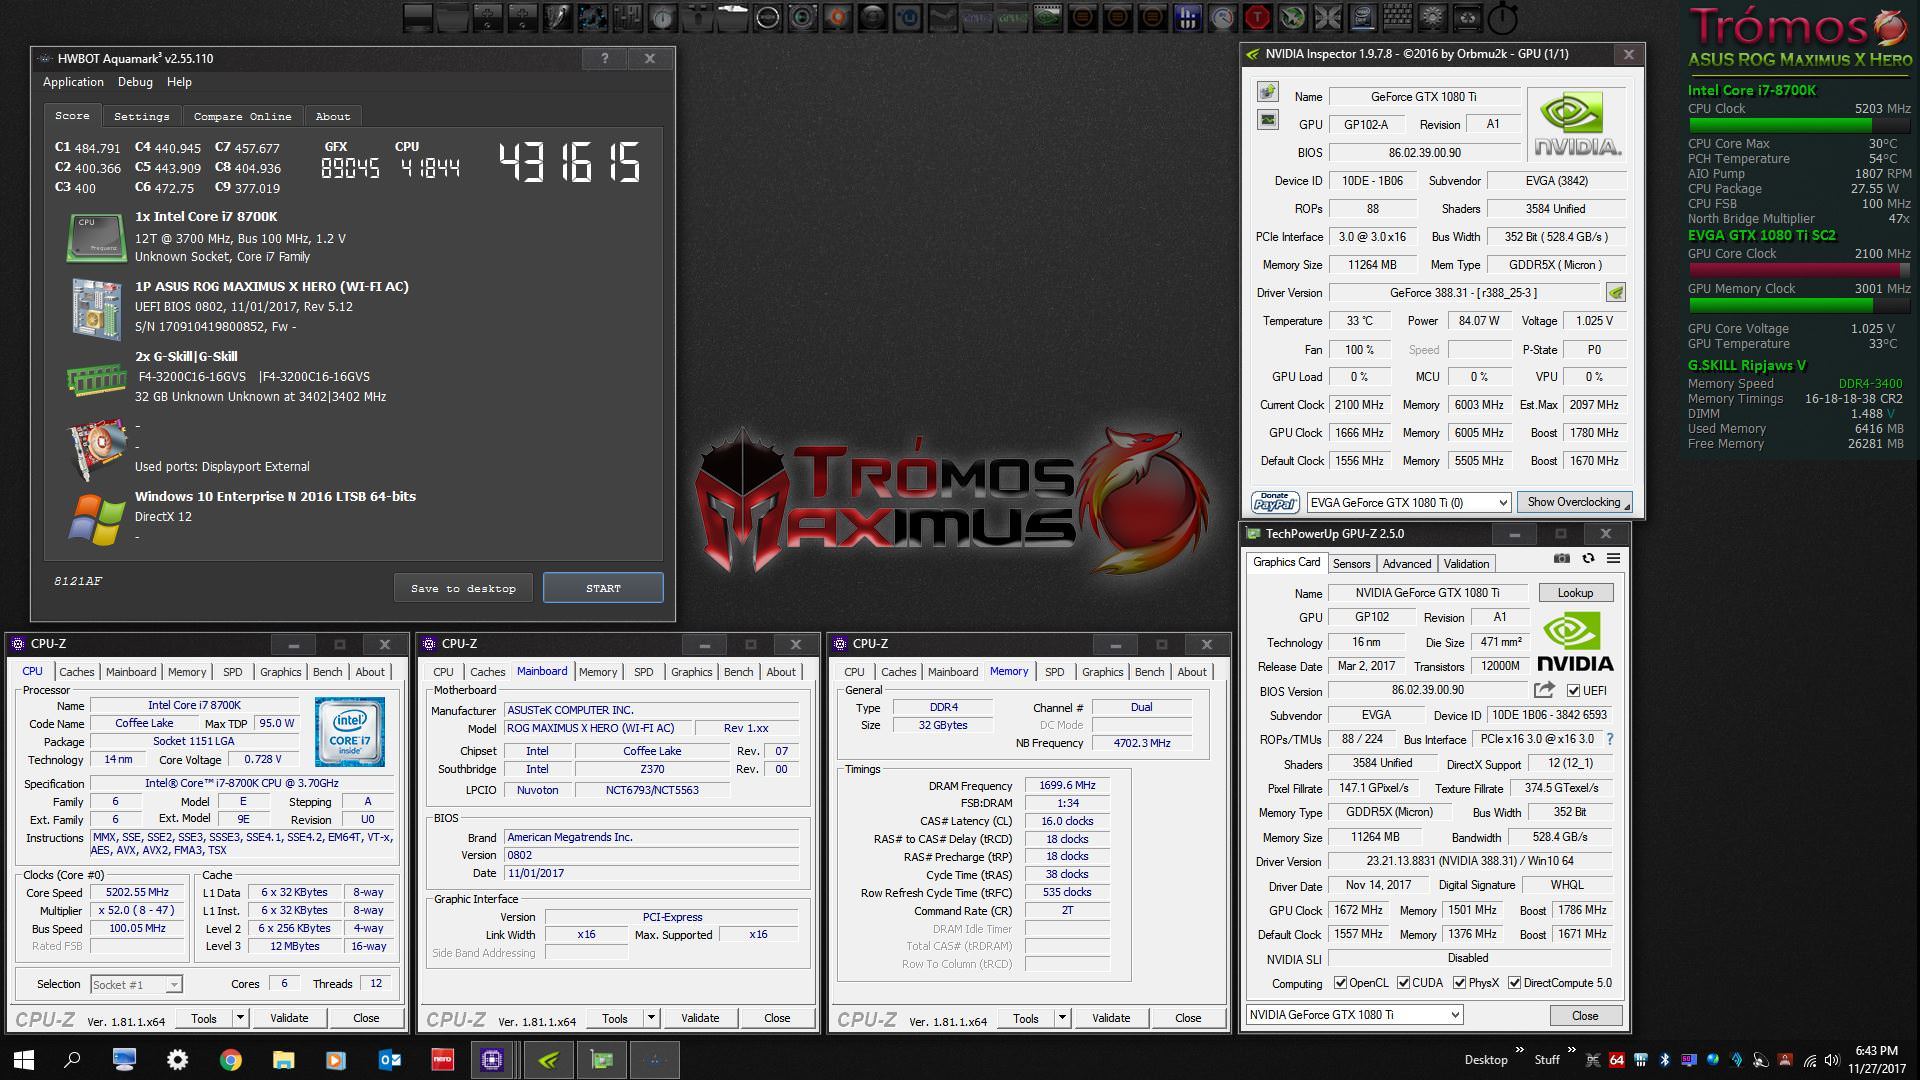Screen dimensions: 1920x1080
Task: Click the Close button in GPU-Z
Action: pos(1585,1016)
